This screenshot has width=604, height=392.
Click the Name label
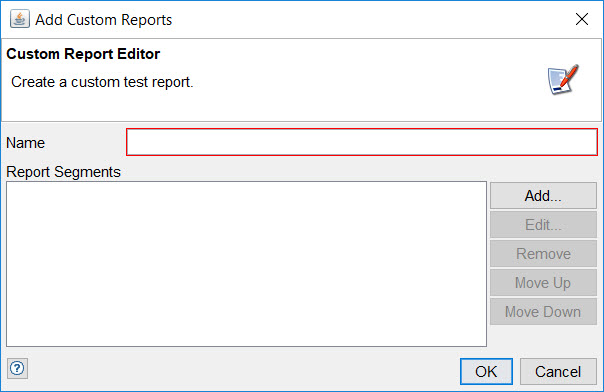[x=25, y=143]
